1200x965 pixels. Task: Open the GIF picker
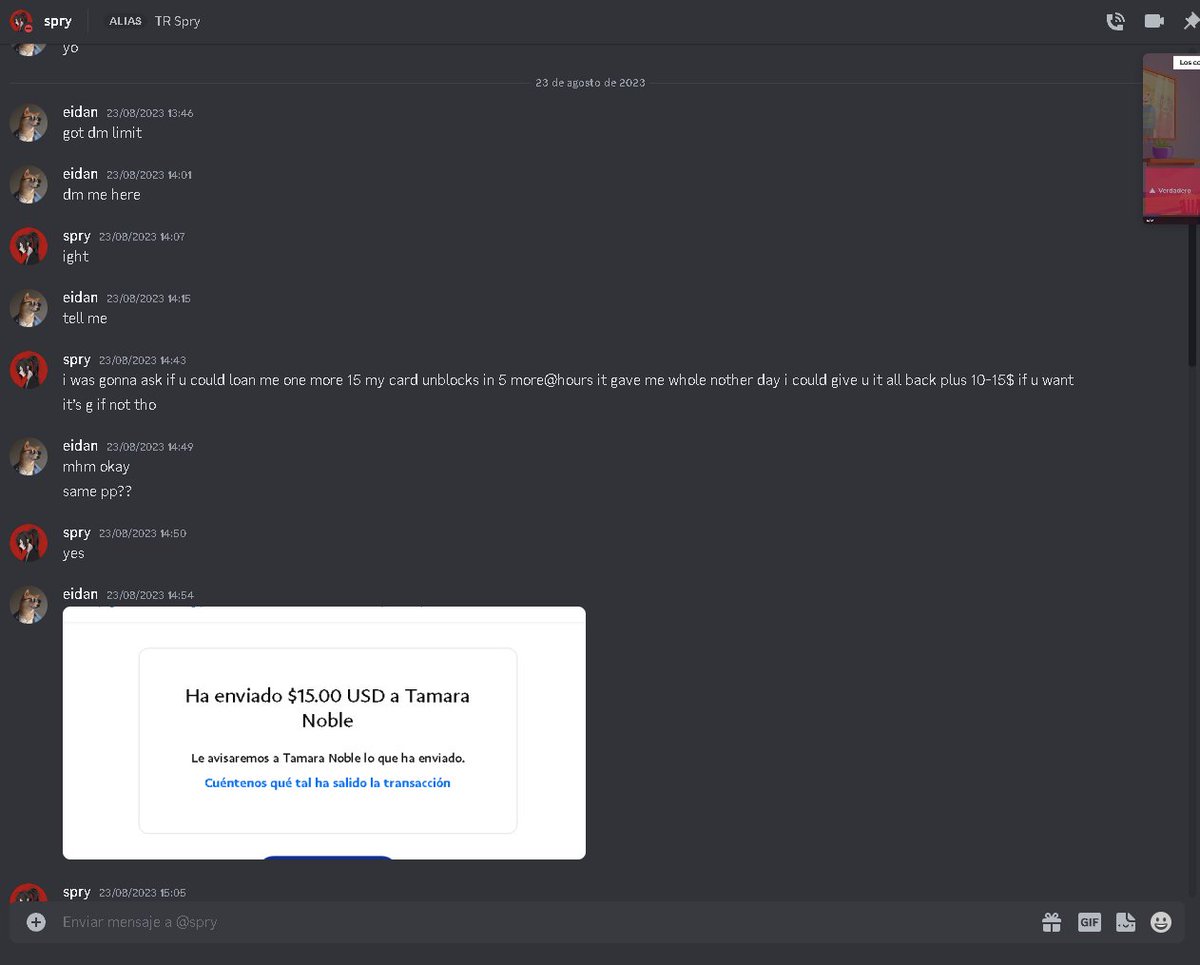click(1089, 922)
